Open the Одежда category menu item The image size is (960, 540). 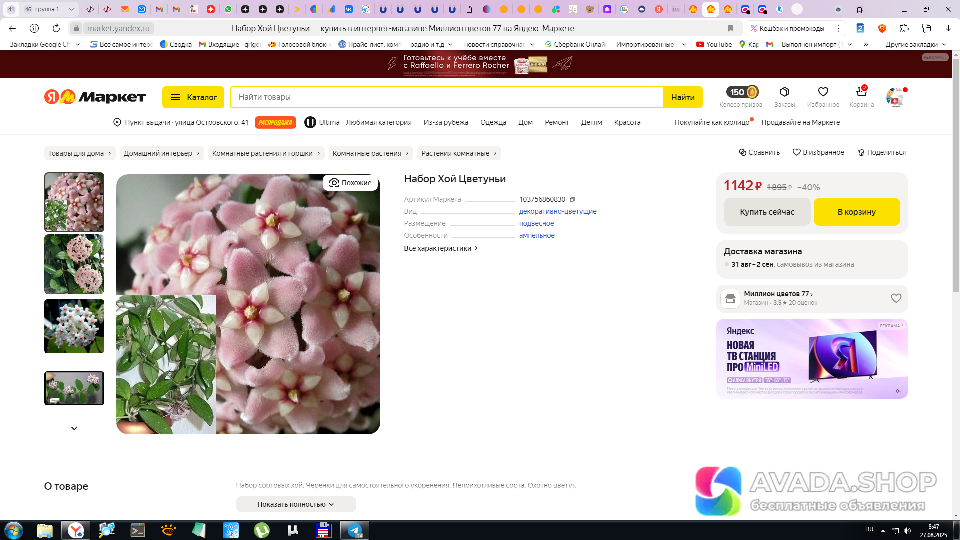click(493, 122)
